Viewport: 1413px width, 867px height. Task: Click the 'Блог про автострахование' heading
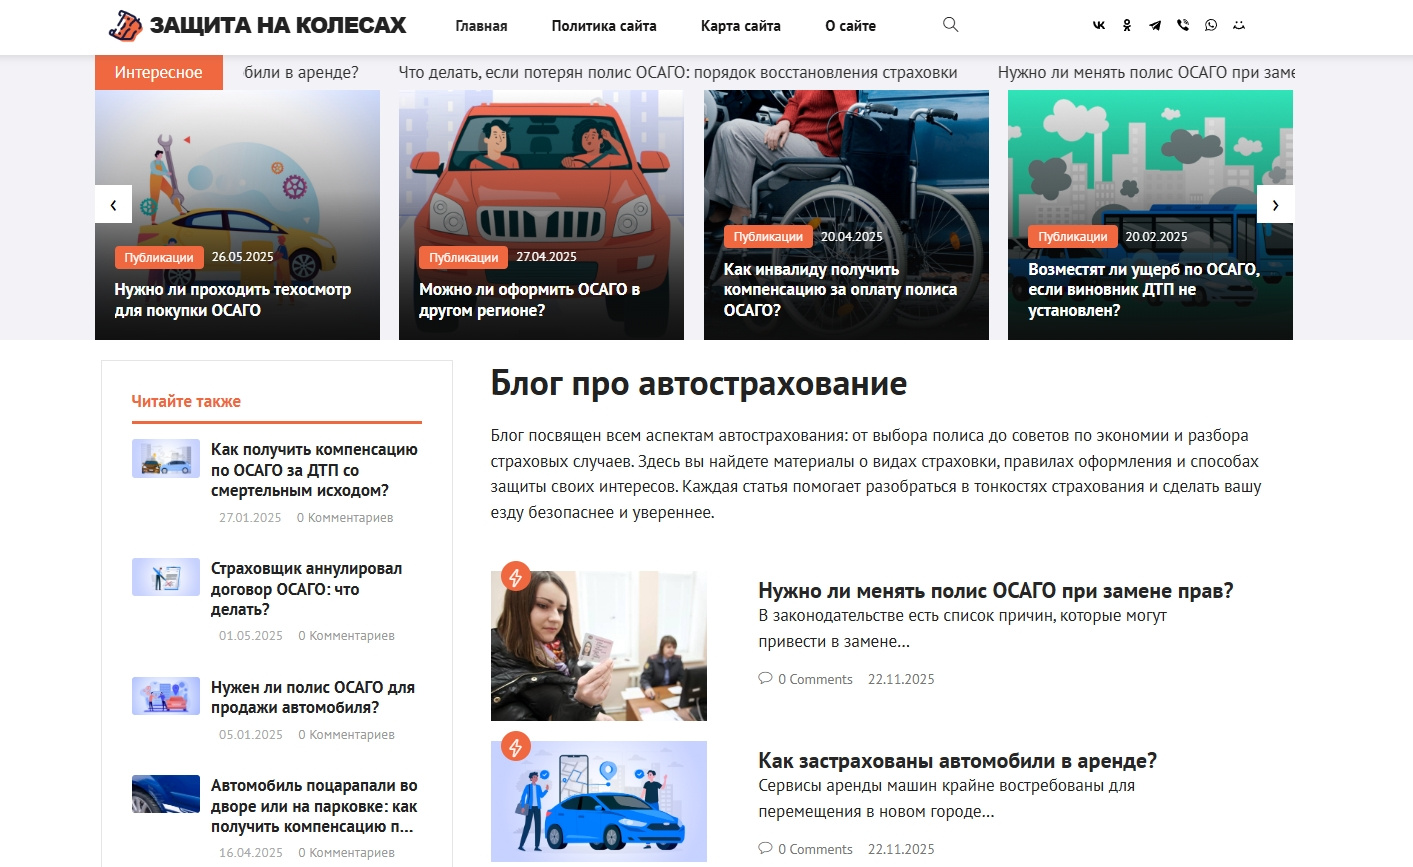(699, 384)
